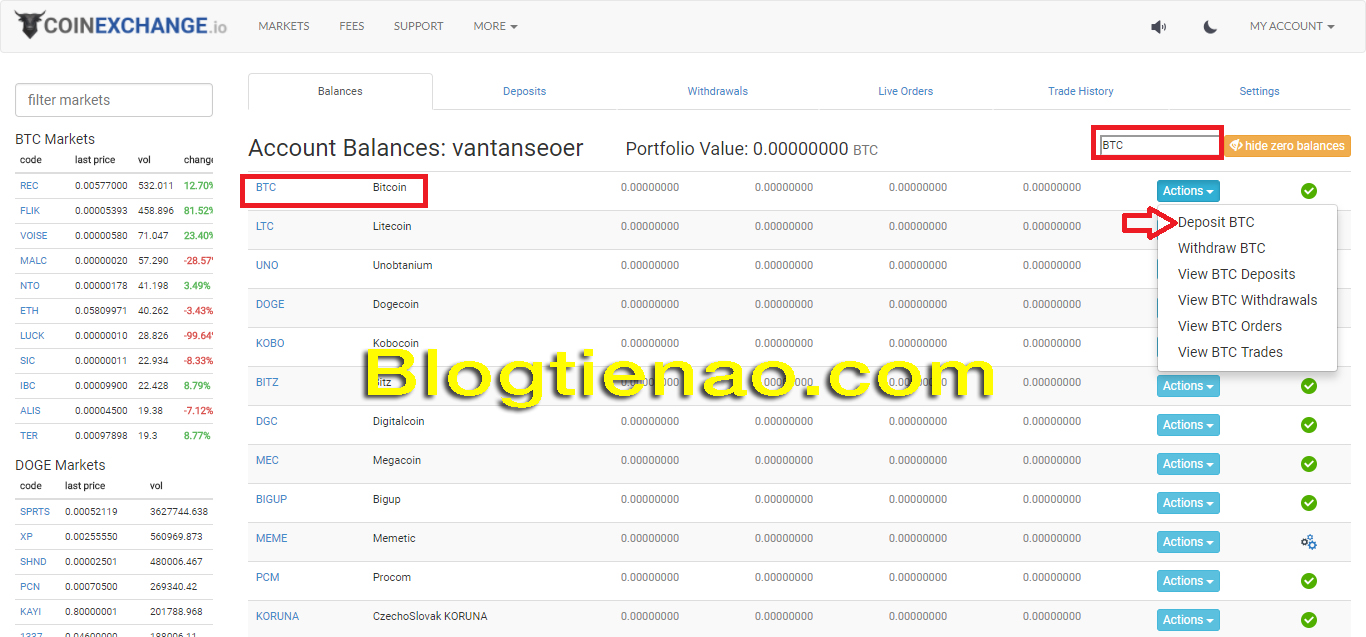Toggle night mode with the moon icon

1210,27
